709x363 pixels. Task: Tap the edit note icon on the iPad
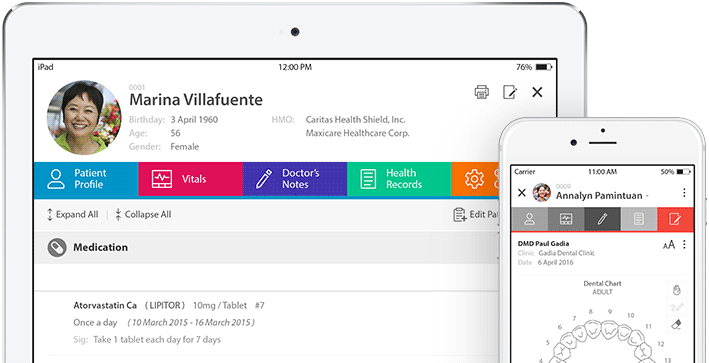[x=510, y=92]
